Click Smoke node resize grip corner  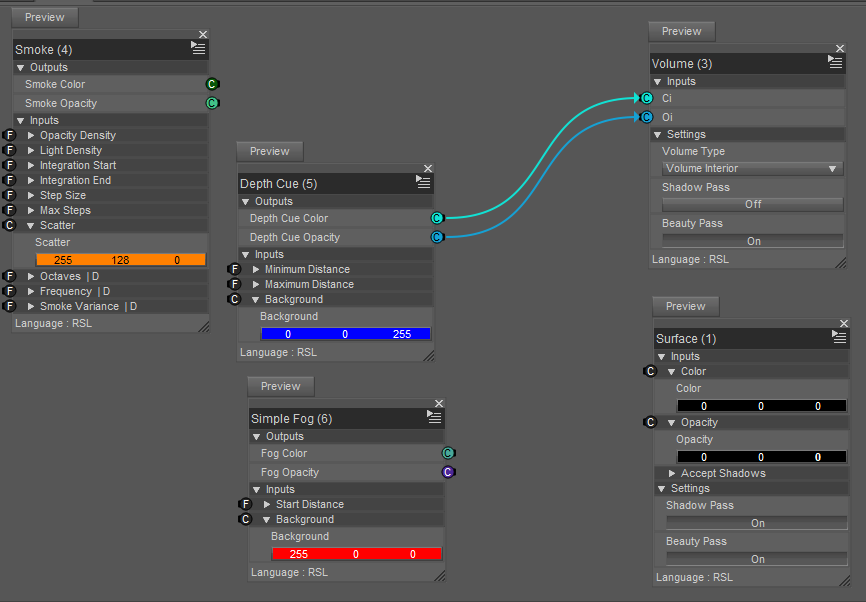[204, 327]
